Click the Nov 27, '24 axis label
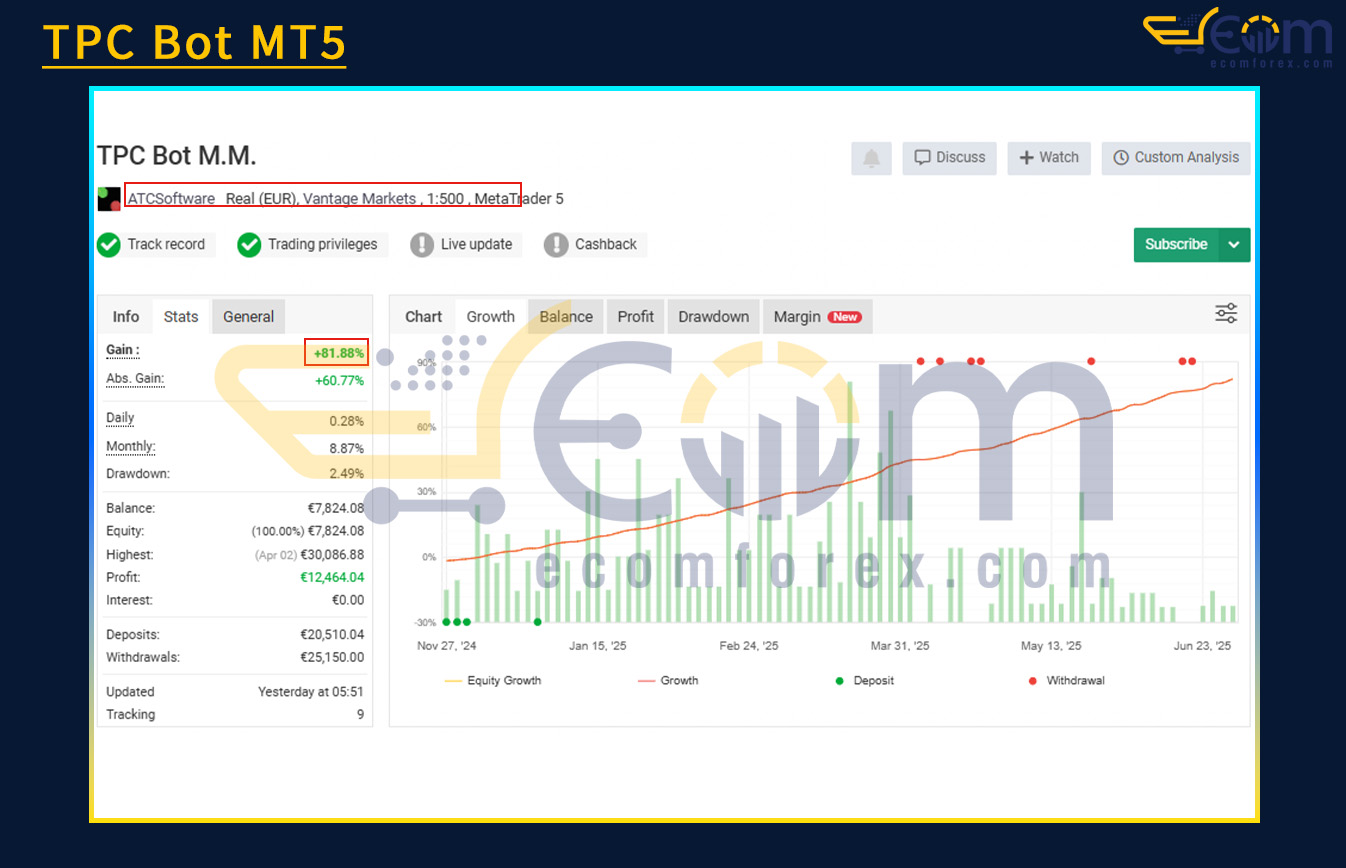 447,646
